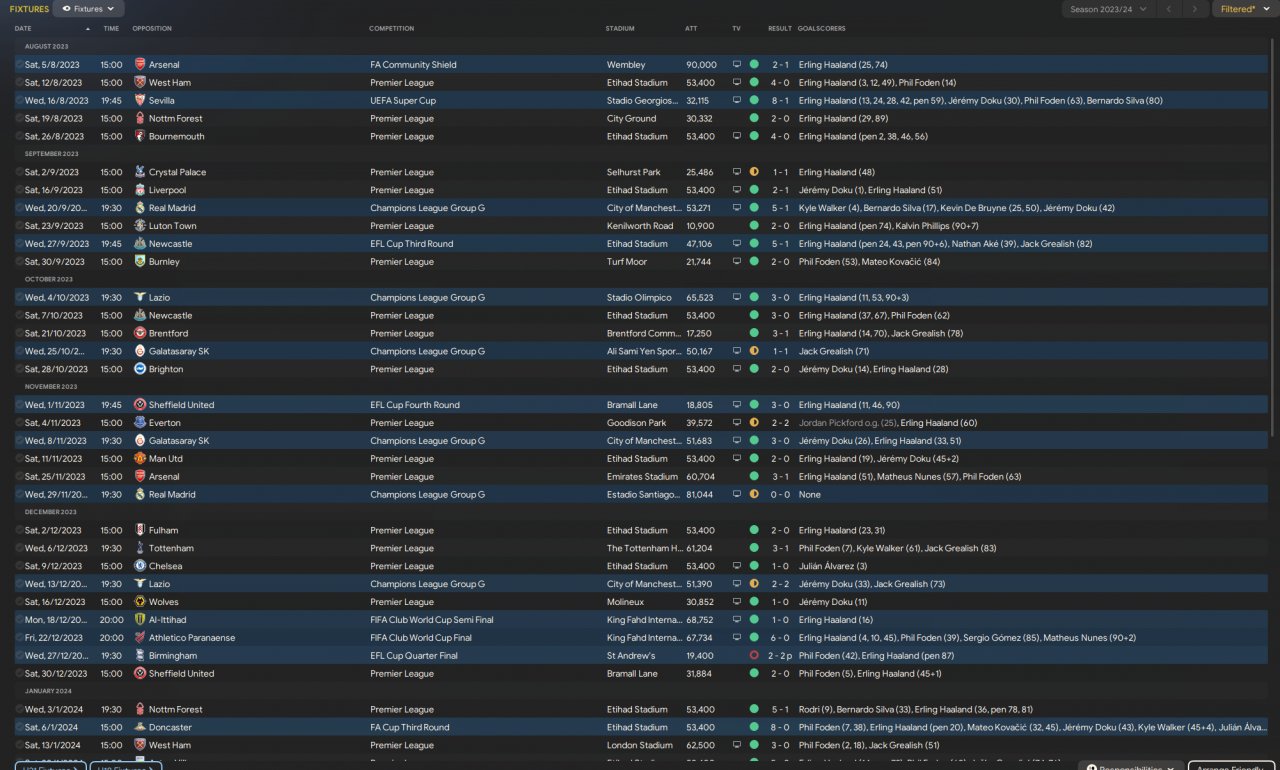Select the Burnley club crest

pos(140,262)
